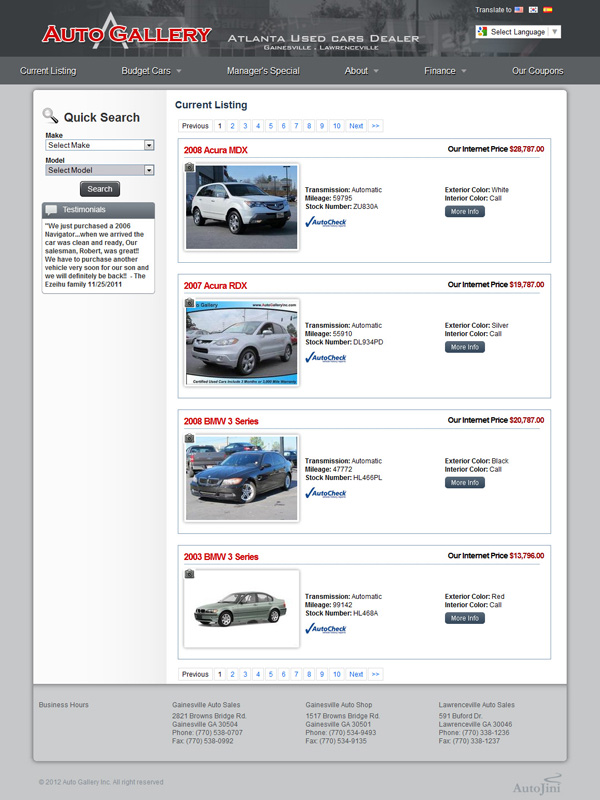Click the US flag translate icon
The image size is (600, 800).
tap(519, 10)
